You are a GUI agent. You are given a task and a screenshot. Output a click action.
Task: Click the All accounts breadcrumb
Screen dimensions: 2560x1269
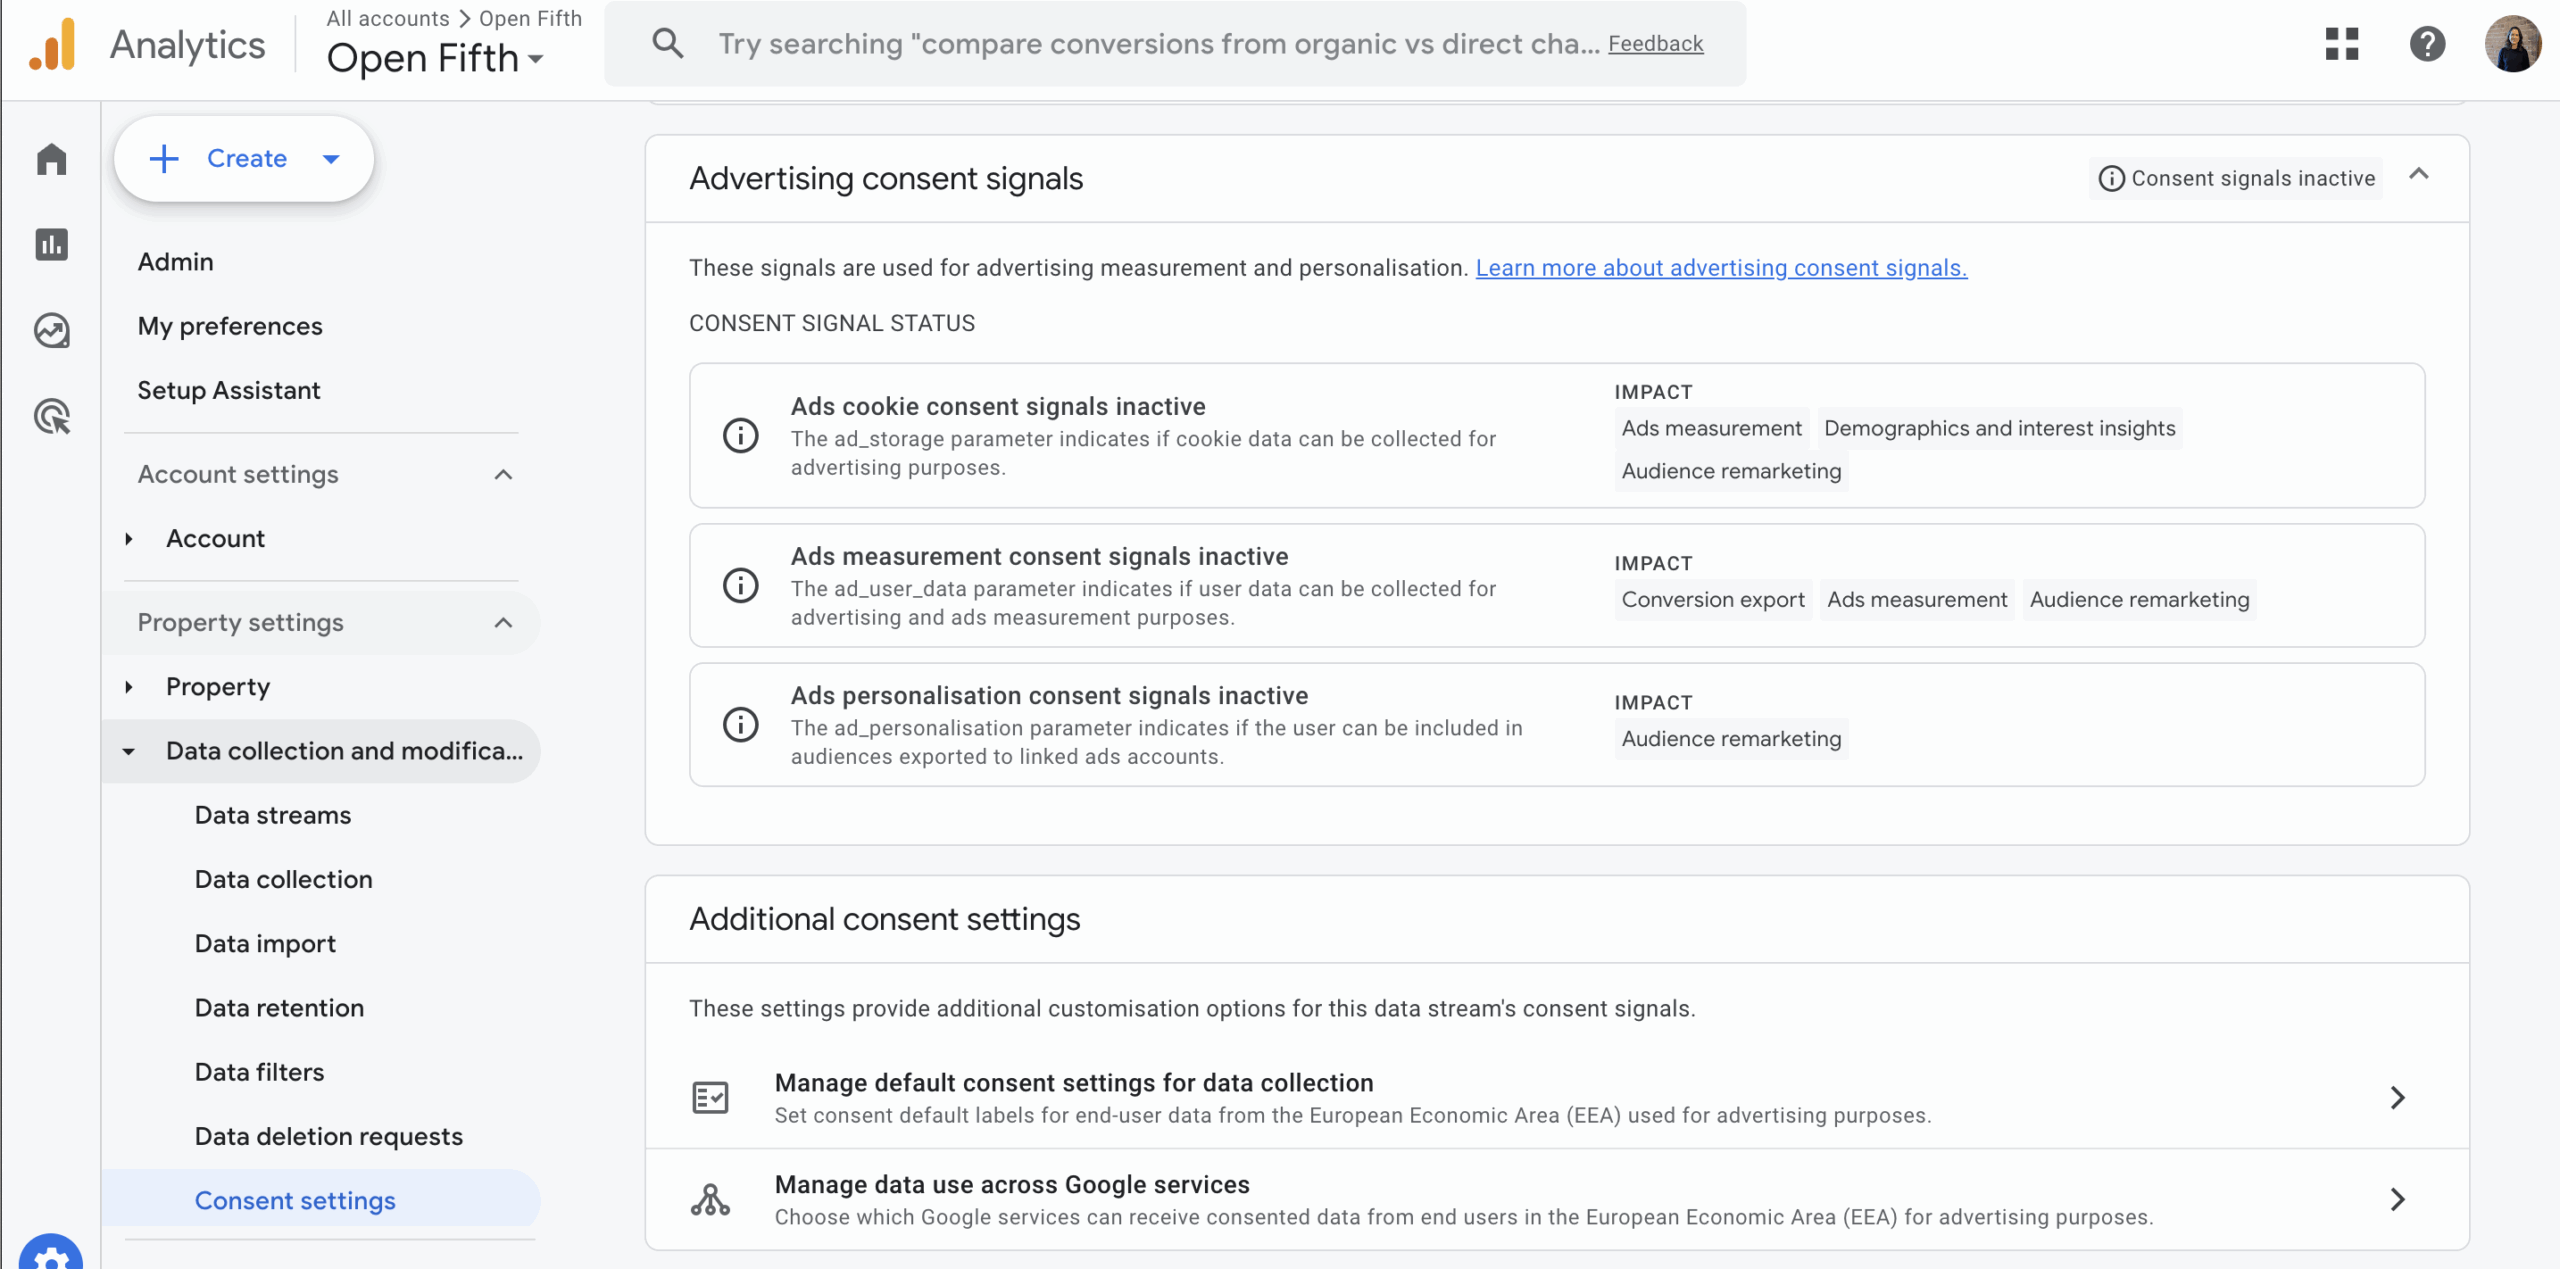pos(388,18)
